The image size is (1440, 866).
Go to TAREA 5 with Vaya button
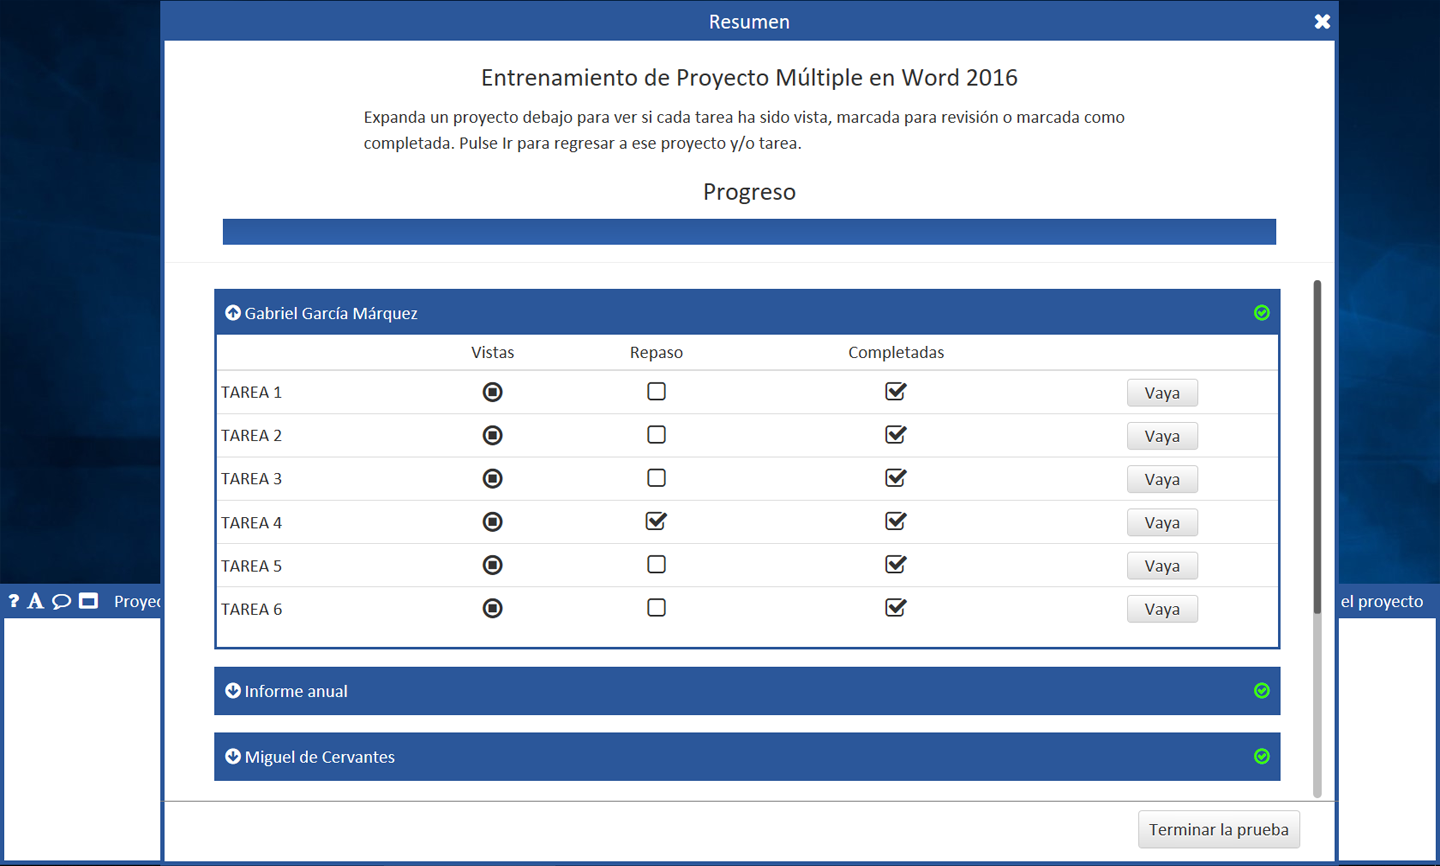click(x=1162, y=566)
